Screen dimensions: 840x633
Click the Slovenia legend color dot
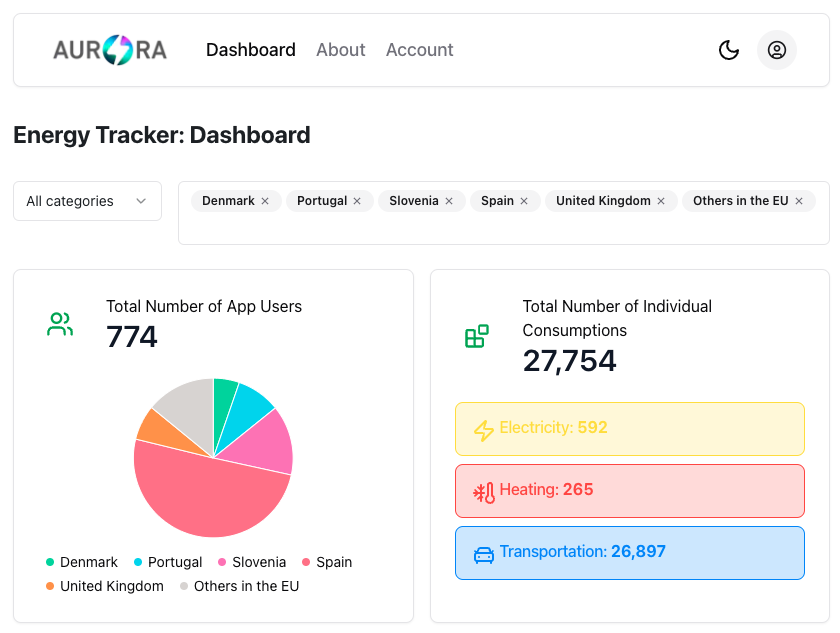click(223, 562)
